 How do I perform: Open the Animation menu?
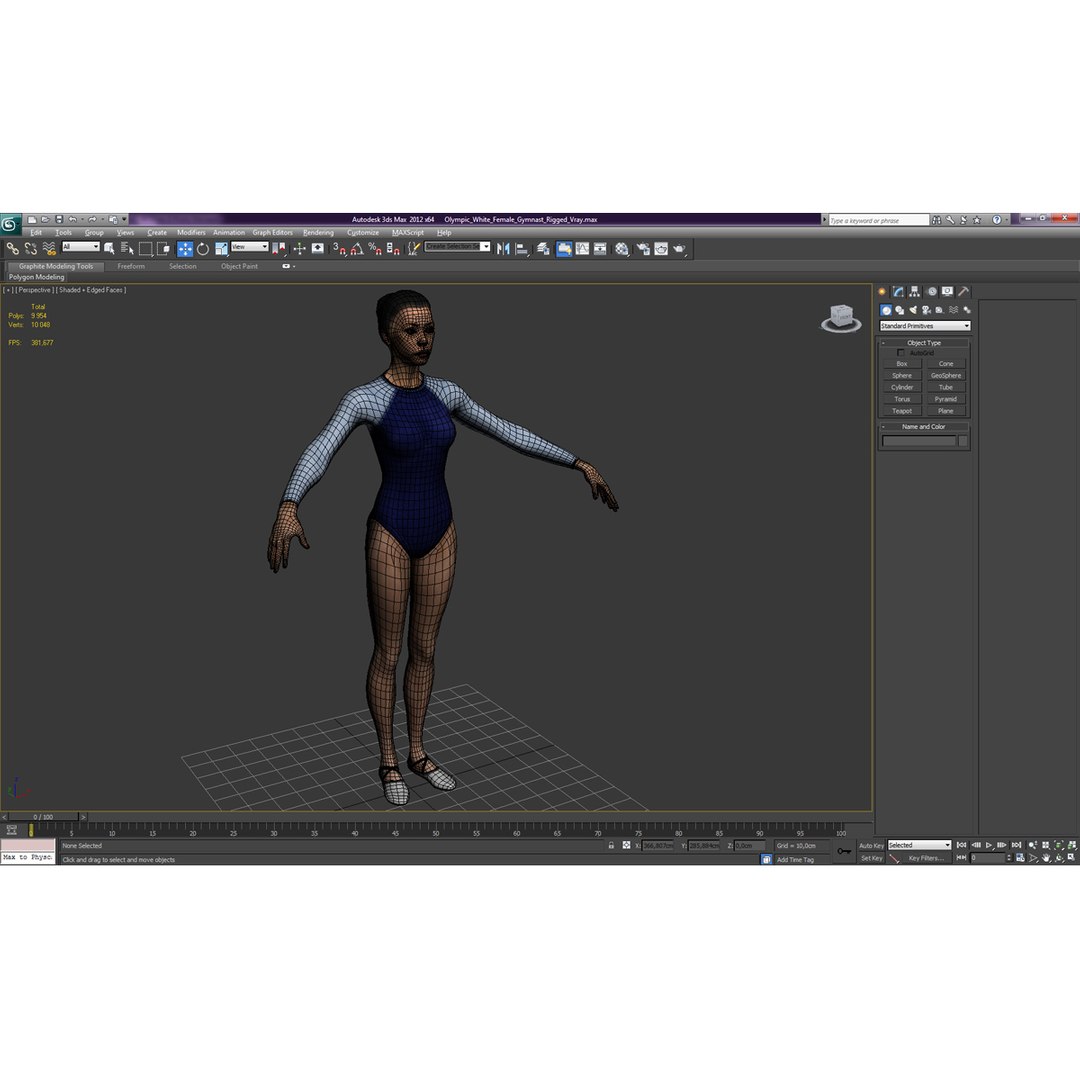coord(229,233)
